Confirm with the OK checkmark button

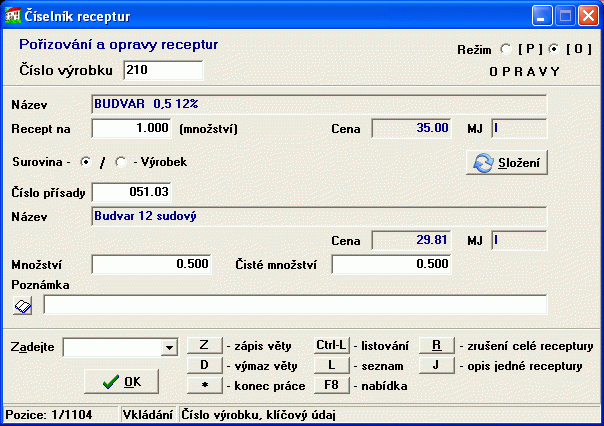click(x=122, y=381)
